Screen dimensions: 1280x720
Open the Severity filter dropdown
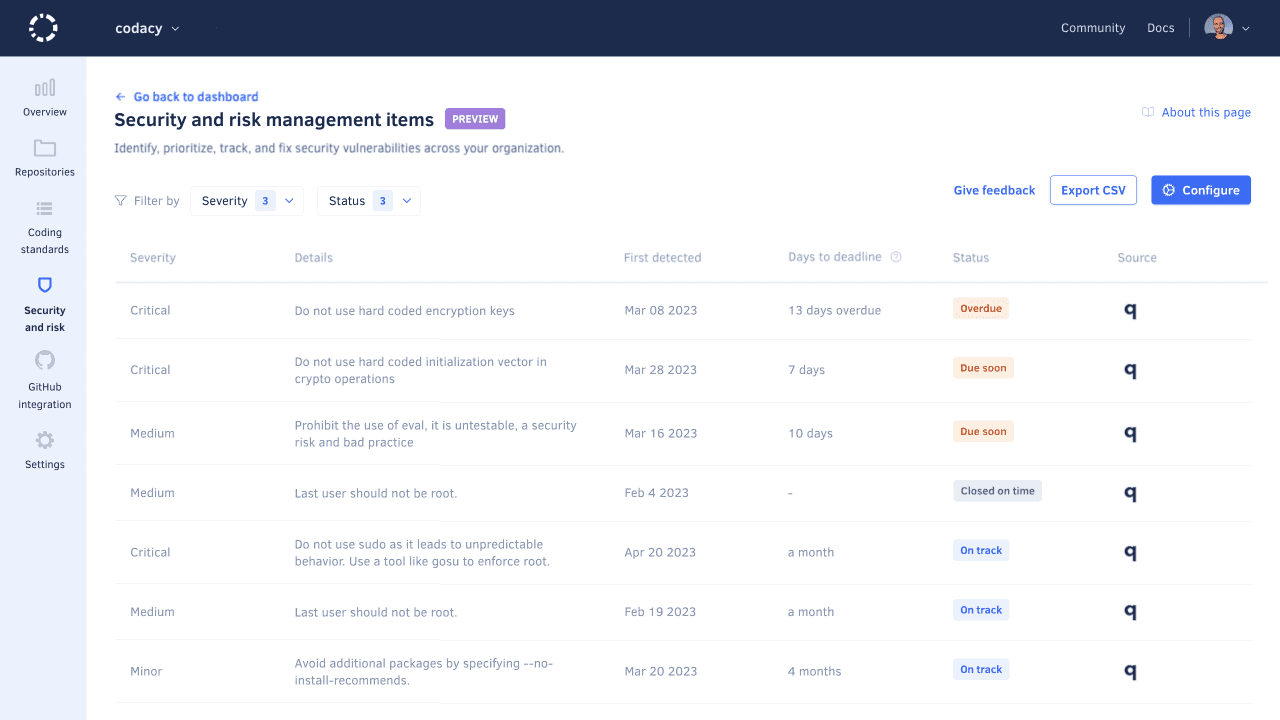click(247, 200)
